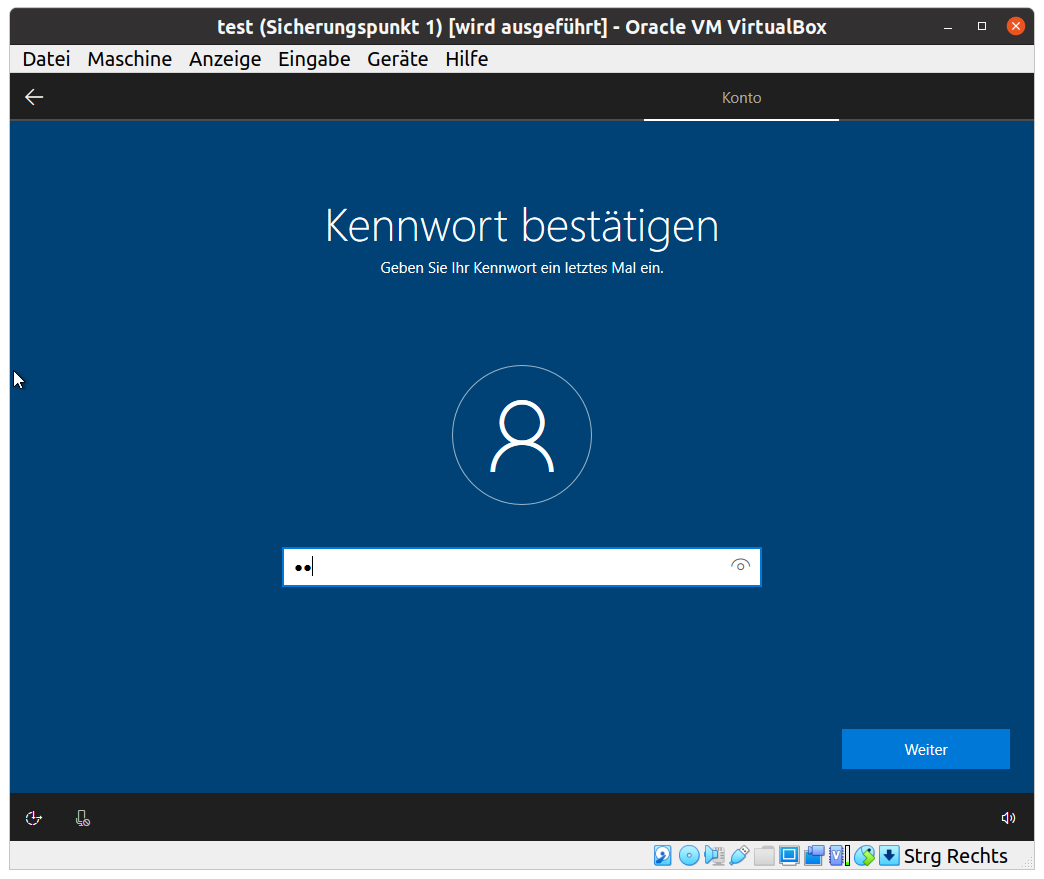Open the Maschine menu
The image size is (1044, 879).
pyautogui.click(x=130, y=59)
